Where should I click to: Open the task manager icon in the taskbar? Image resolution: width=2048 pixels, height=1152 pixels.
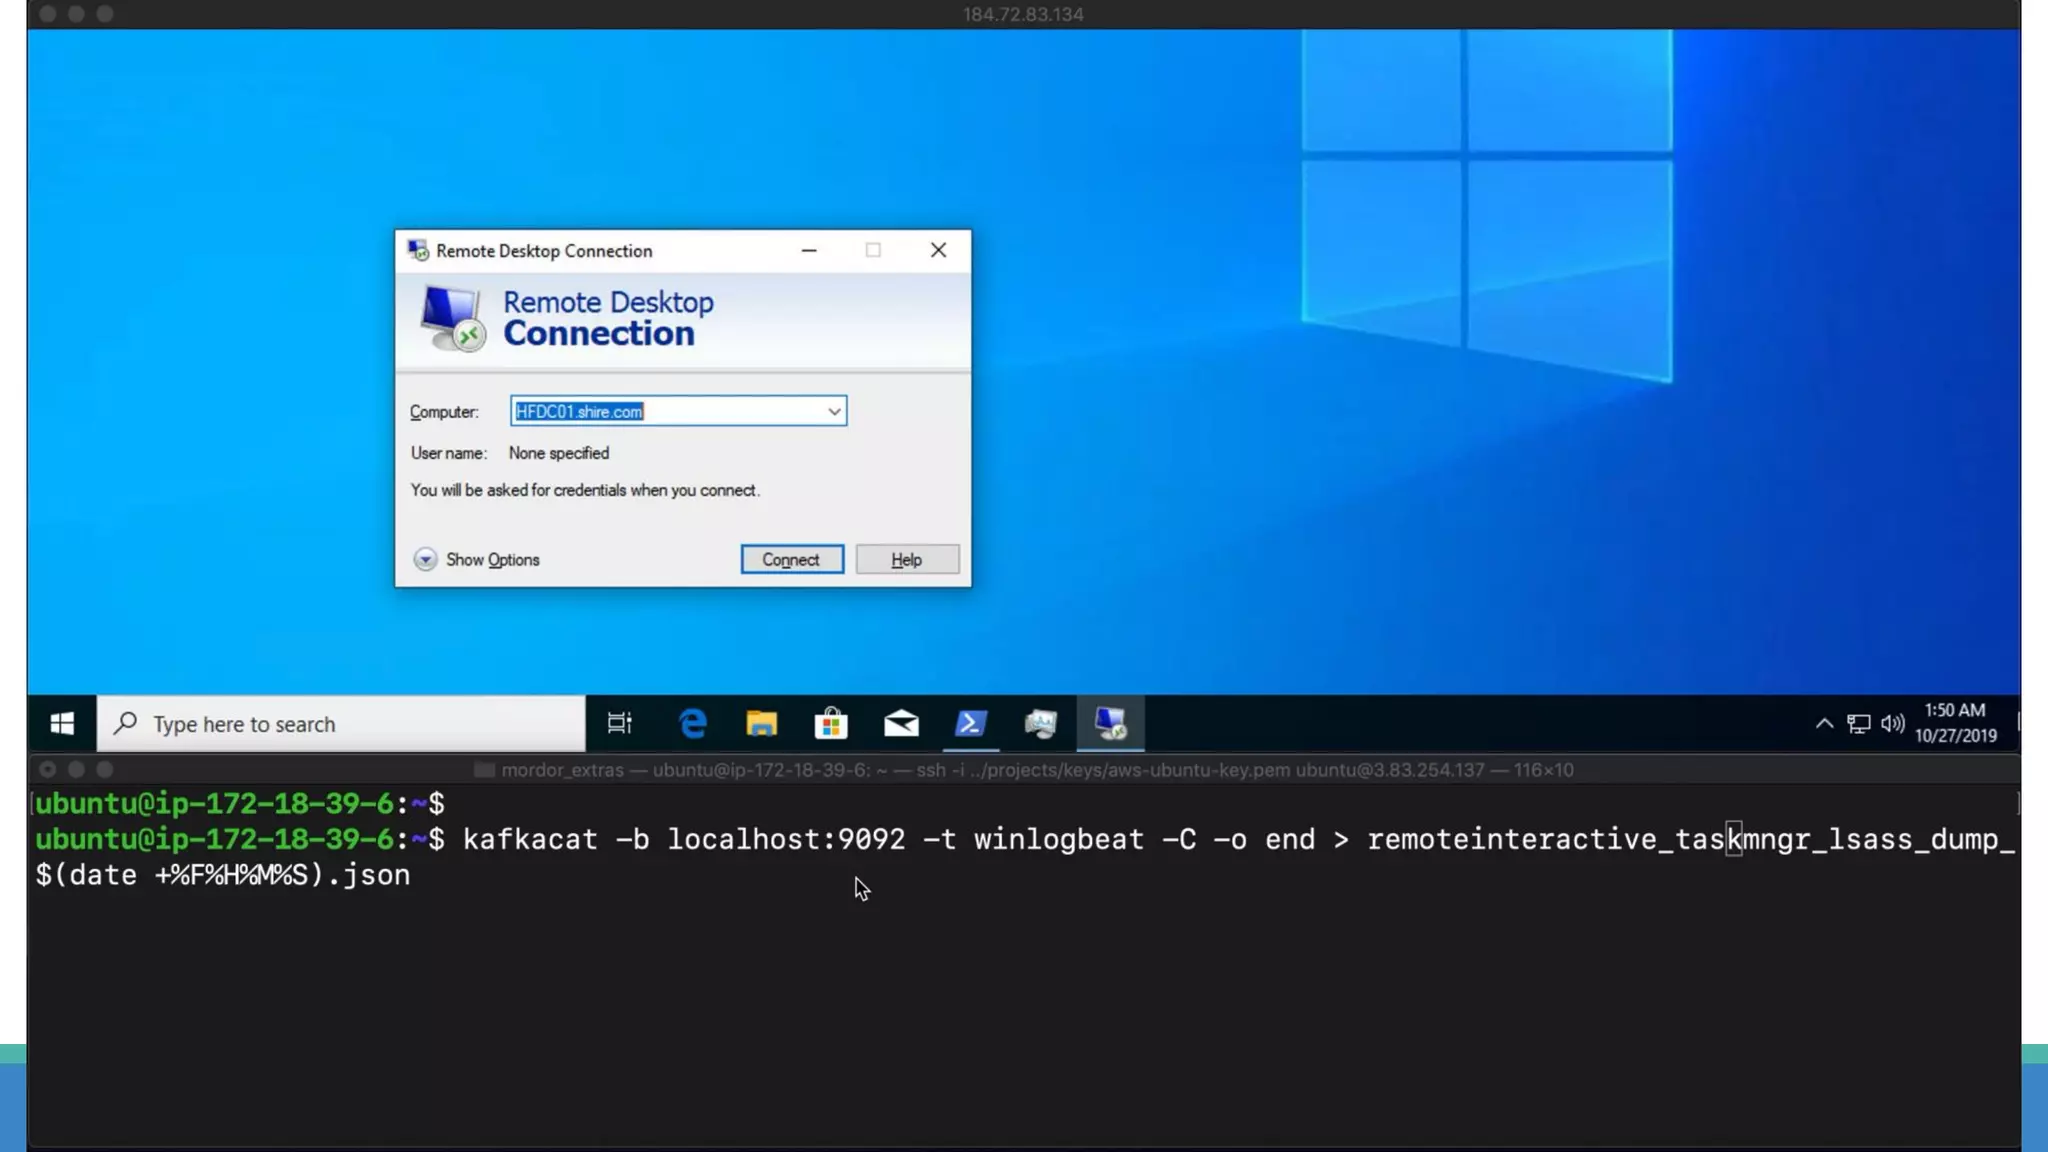pos(1041,723)
